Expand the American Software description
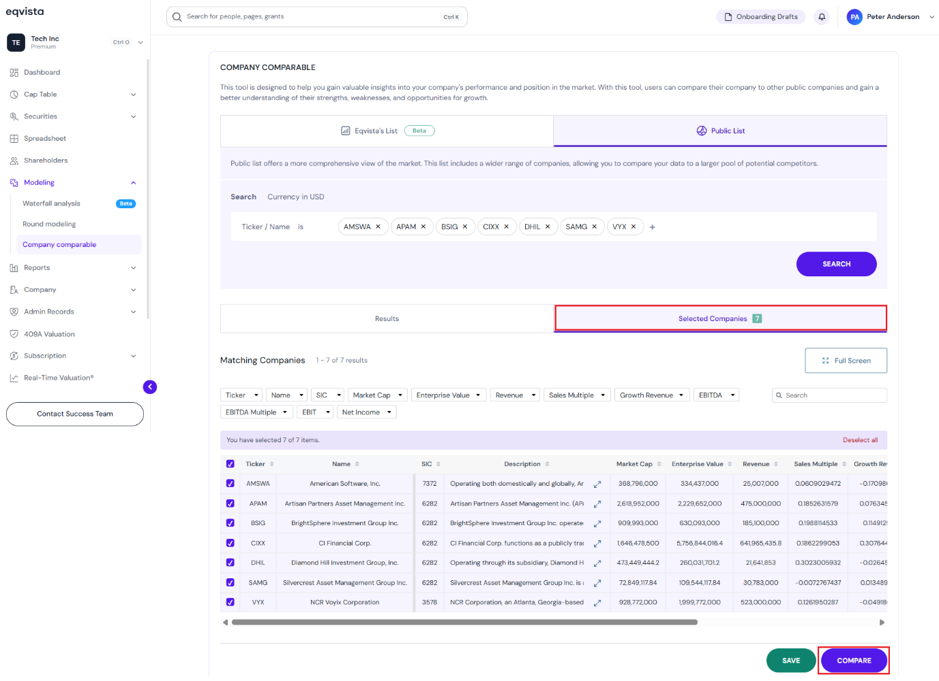This screenshot has width=939, height=681. 597,484
